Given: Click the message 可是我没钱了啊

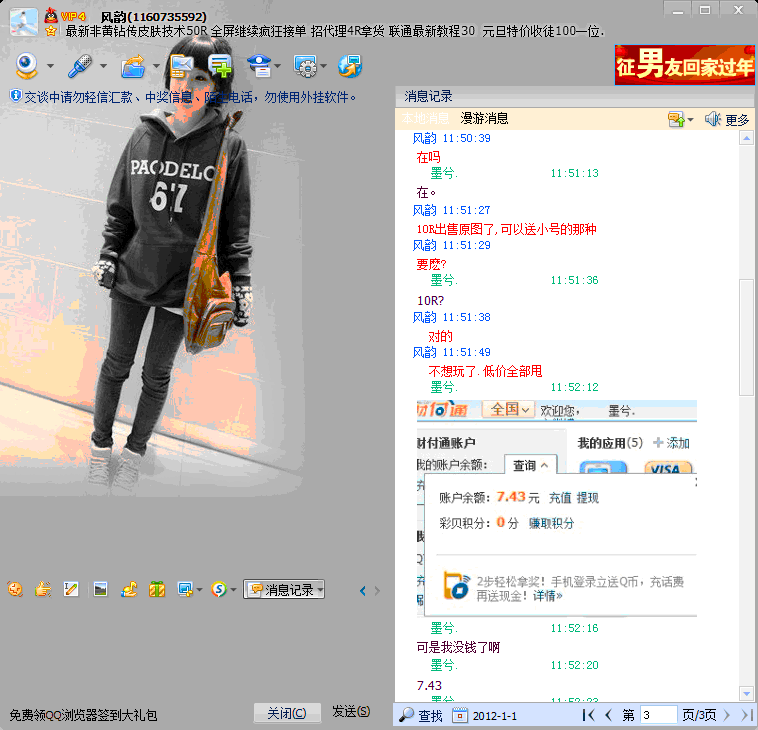Looking at the screenshot, I should coord(458,647).
